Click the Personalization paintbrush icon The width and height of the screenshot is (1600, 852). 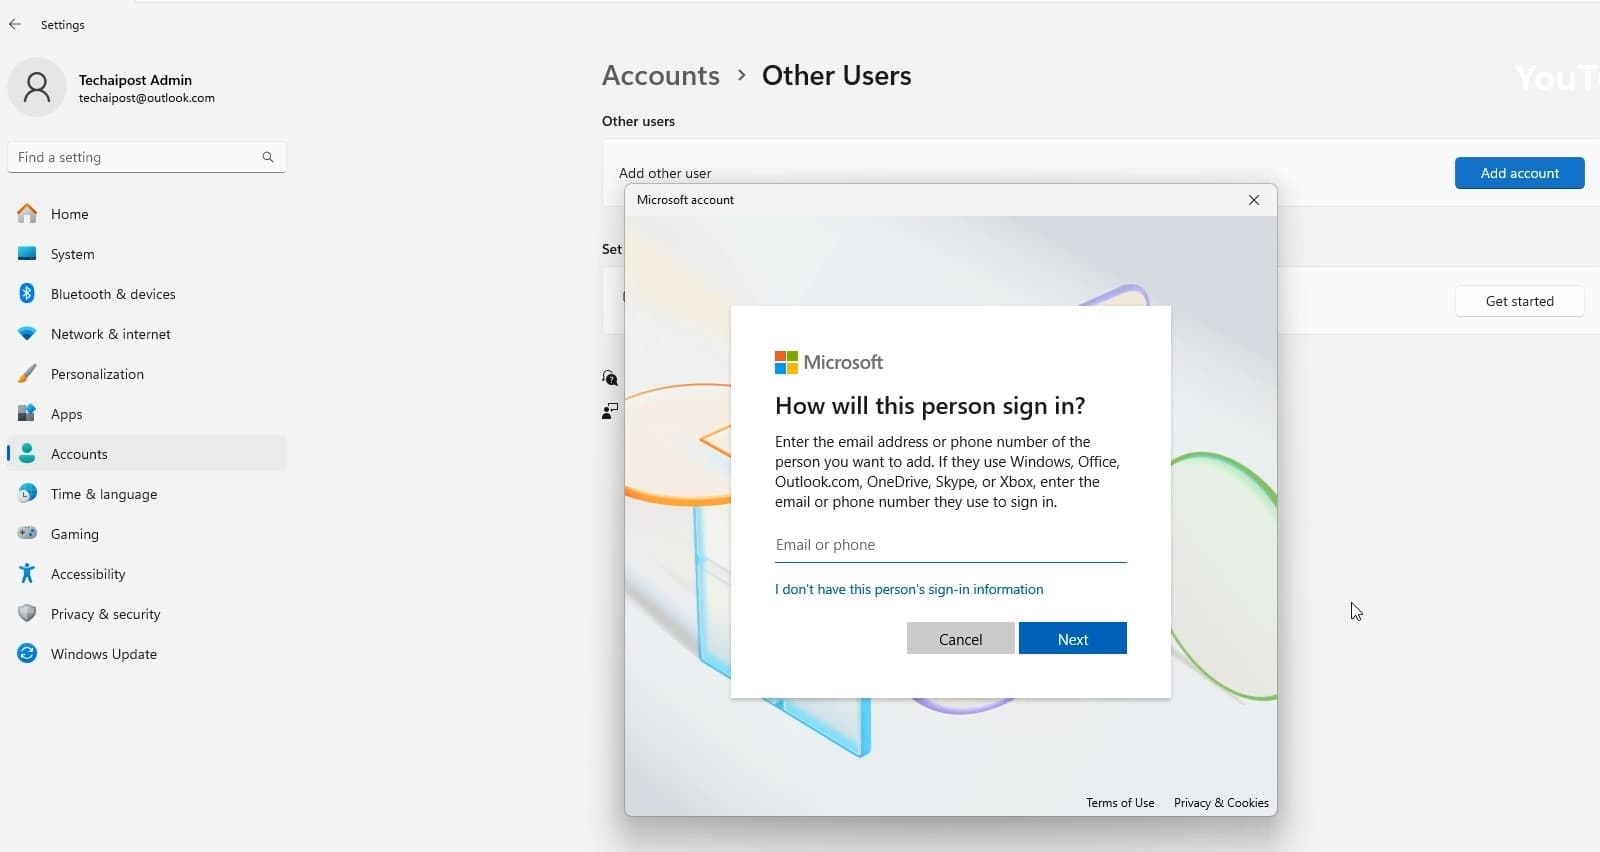pos(27,373)
